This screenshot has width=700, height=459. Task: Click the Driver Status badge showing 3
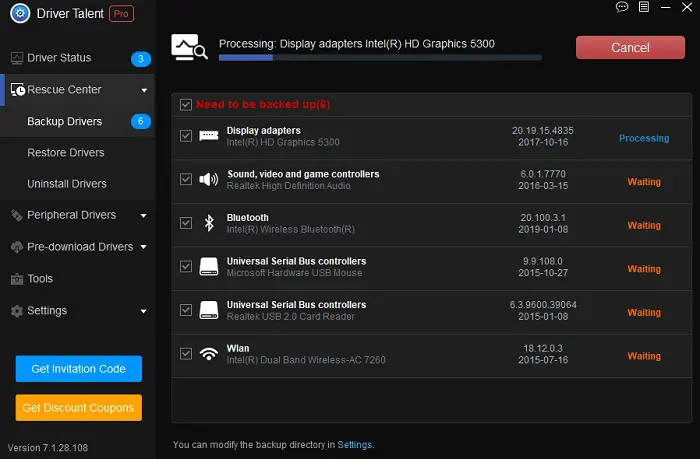(x=141, y=58)
